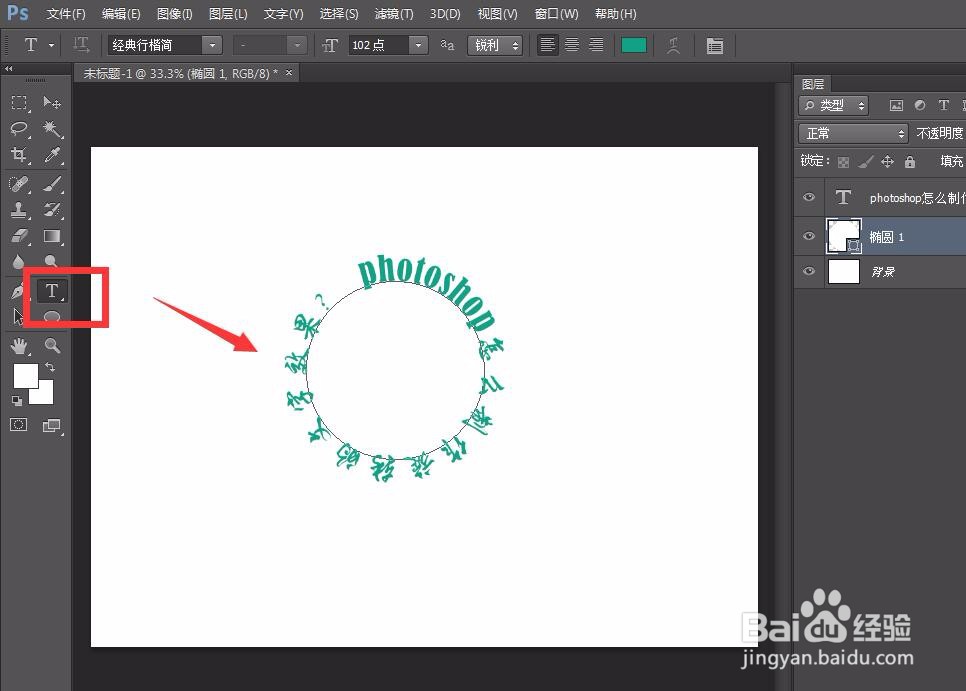The height and width of the screenshot is (691, 966).
Task: Open the font family dropdown 经典行楷简
Action: tap(212, 45)
